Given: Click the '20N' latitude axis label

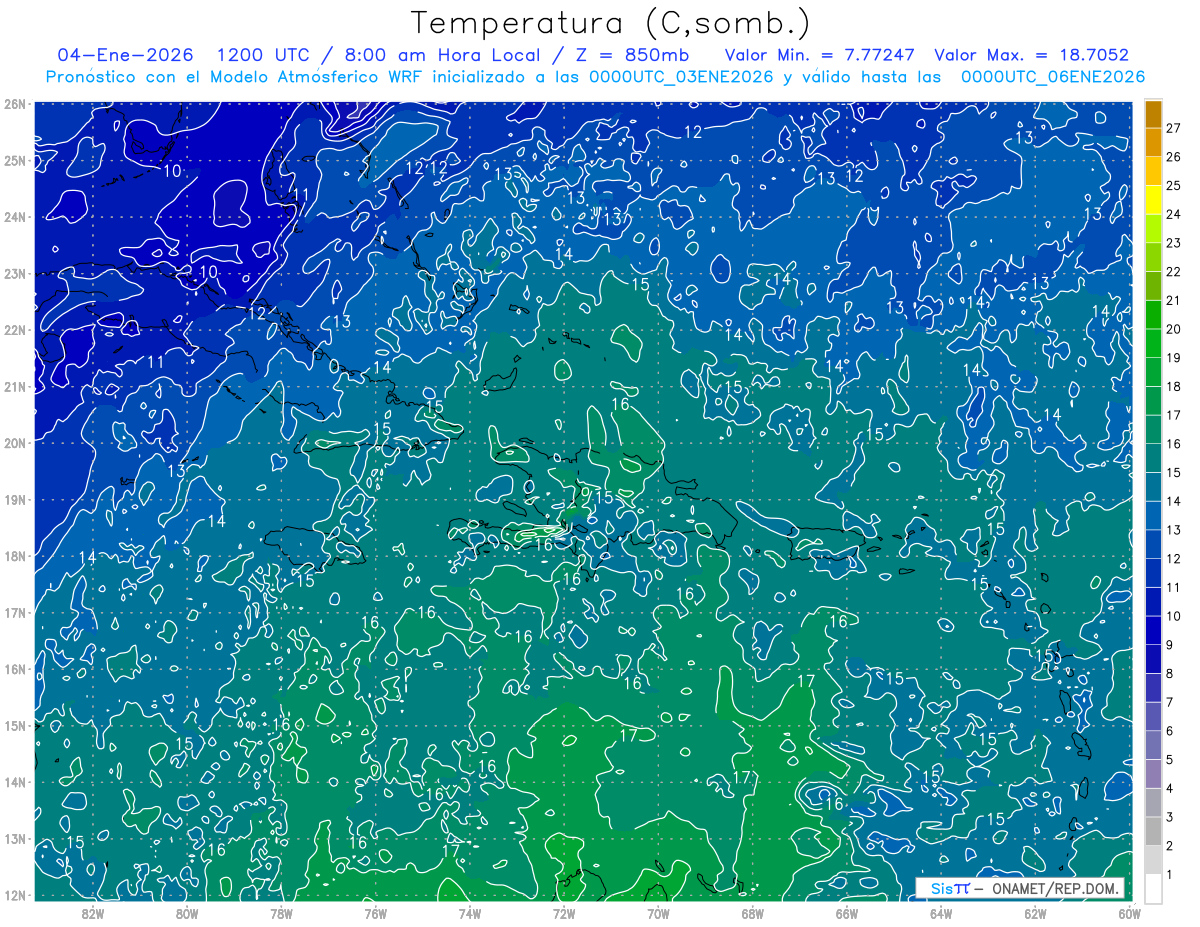Looking at the screenshot, I should click(14, 443).
